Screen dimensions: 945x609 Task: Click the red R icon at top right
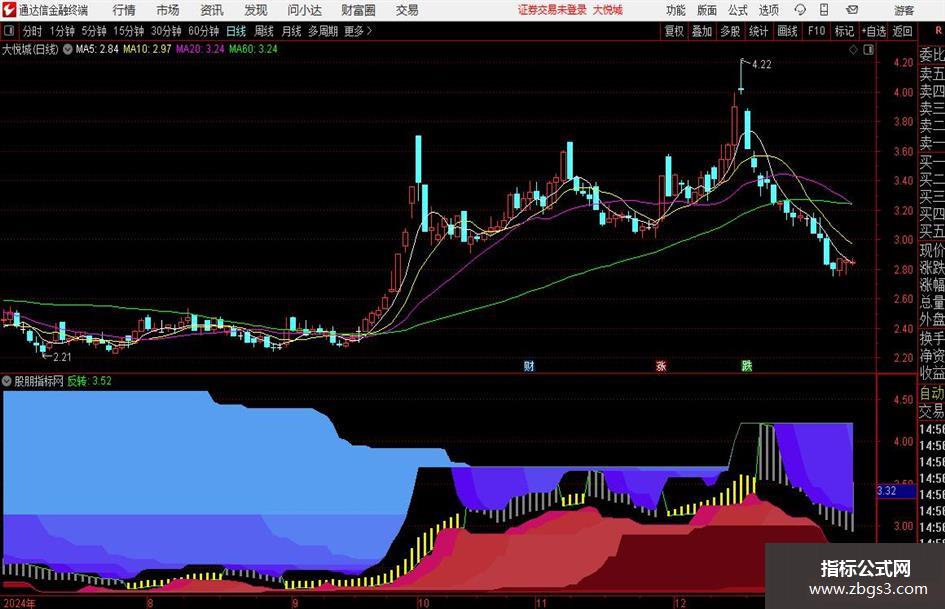click(x=938, y=31)
